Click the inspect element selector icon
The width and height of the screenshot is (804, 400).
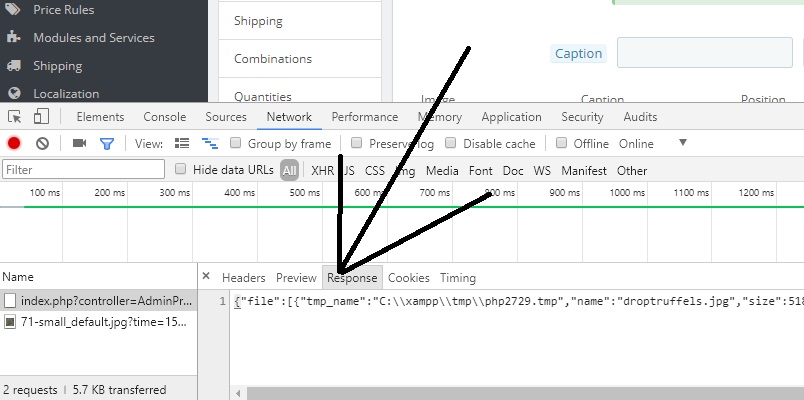(15, 117)
